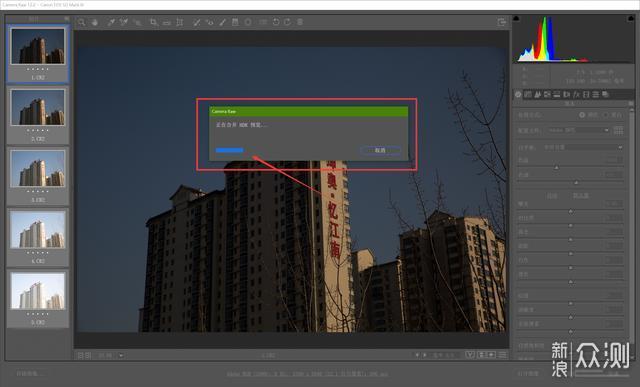Screen dimensions: 640x387
Task: Click the Temperature slider handle
Action: pyautogui.click(x=556, y=167)
